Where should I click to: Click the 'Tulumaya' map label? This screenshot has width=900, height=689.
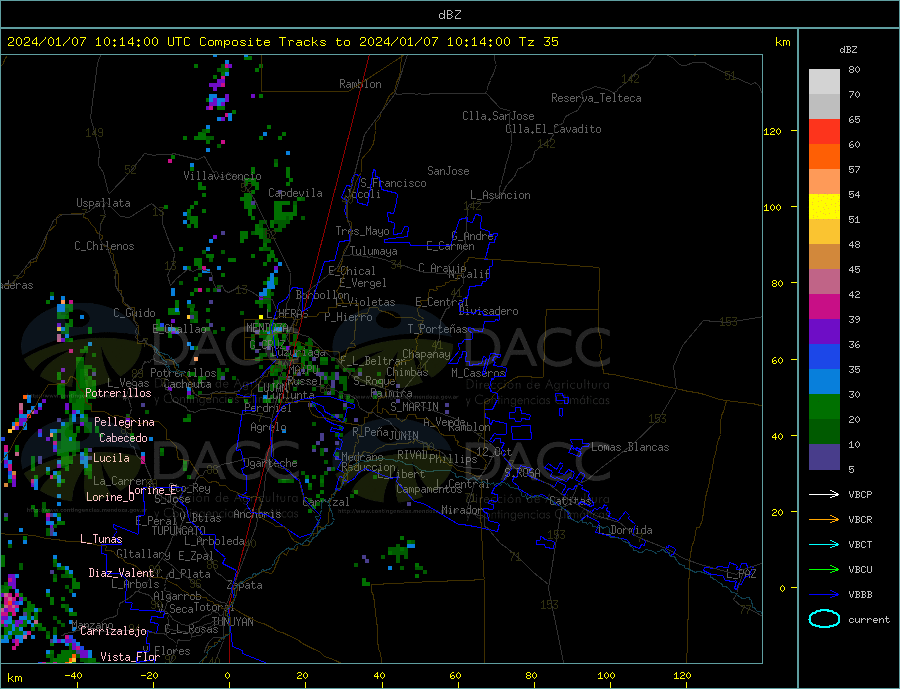374,251
